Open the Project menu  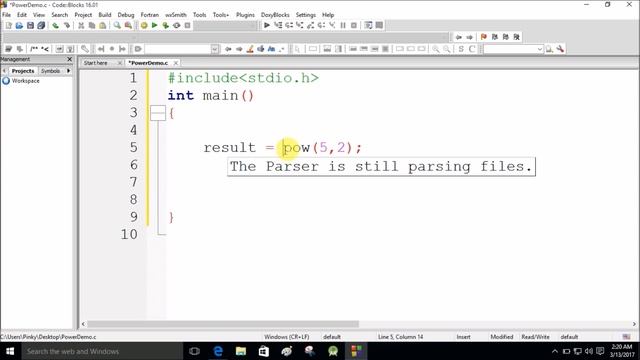tap(83, 15)
